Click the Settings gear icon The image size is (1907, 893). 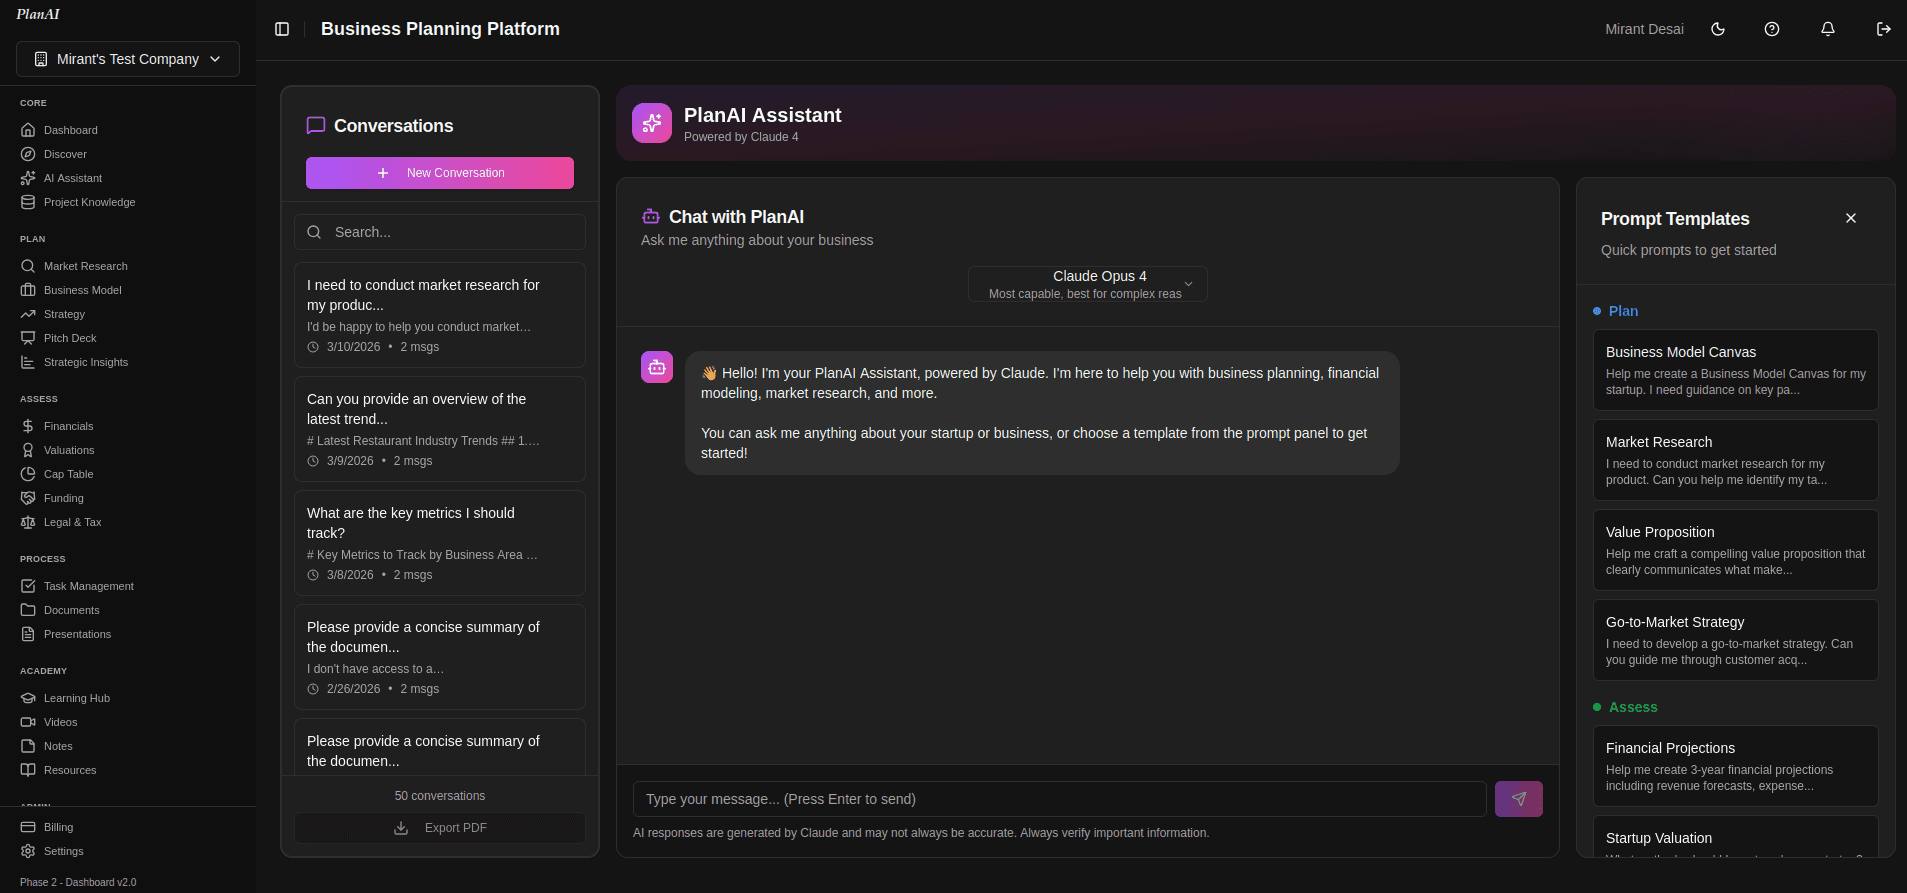[x=28, y=851]
